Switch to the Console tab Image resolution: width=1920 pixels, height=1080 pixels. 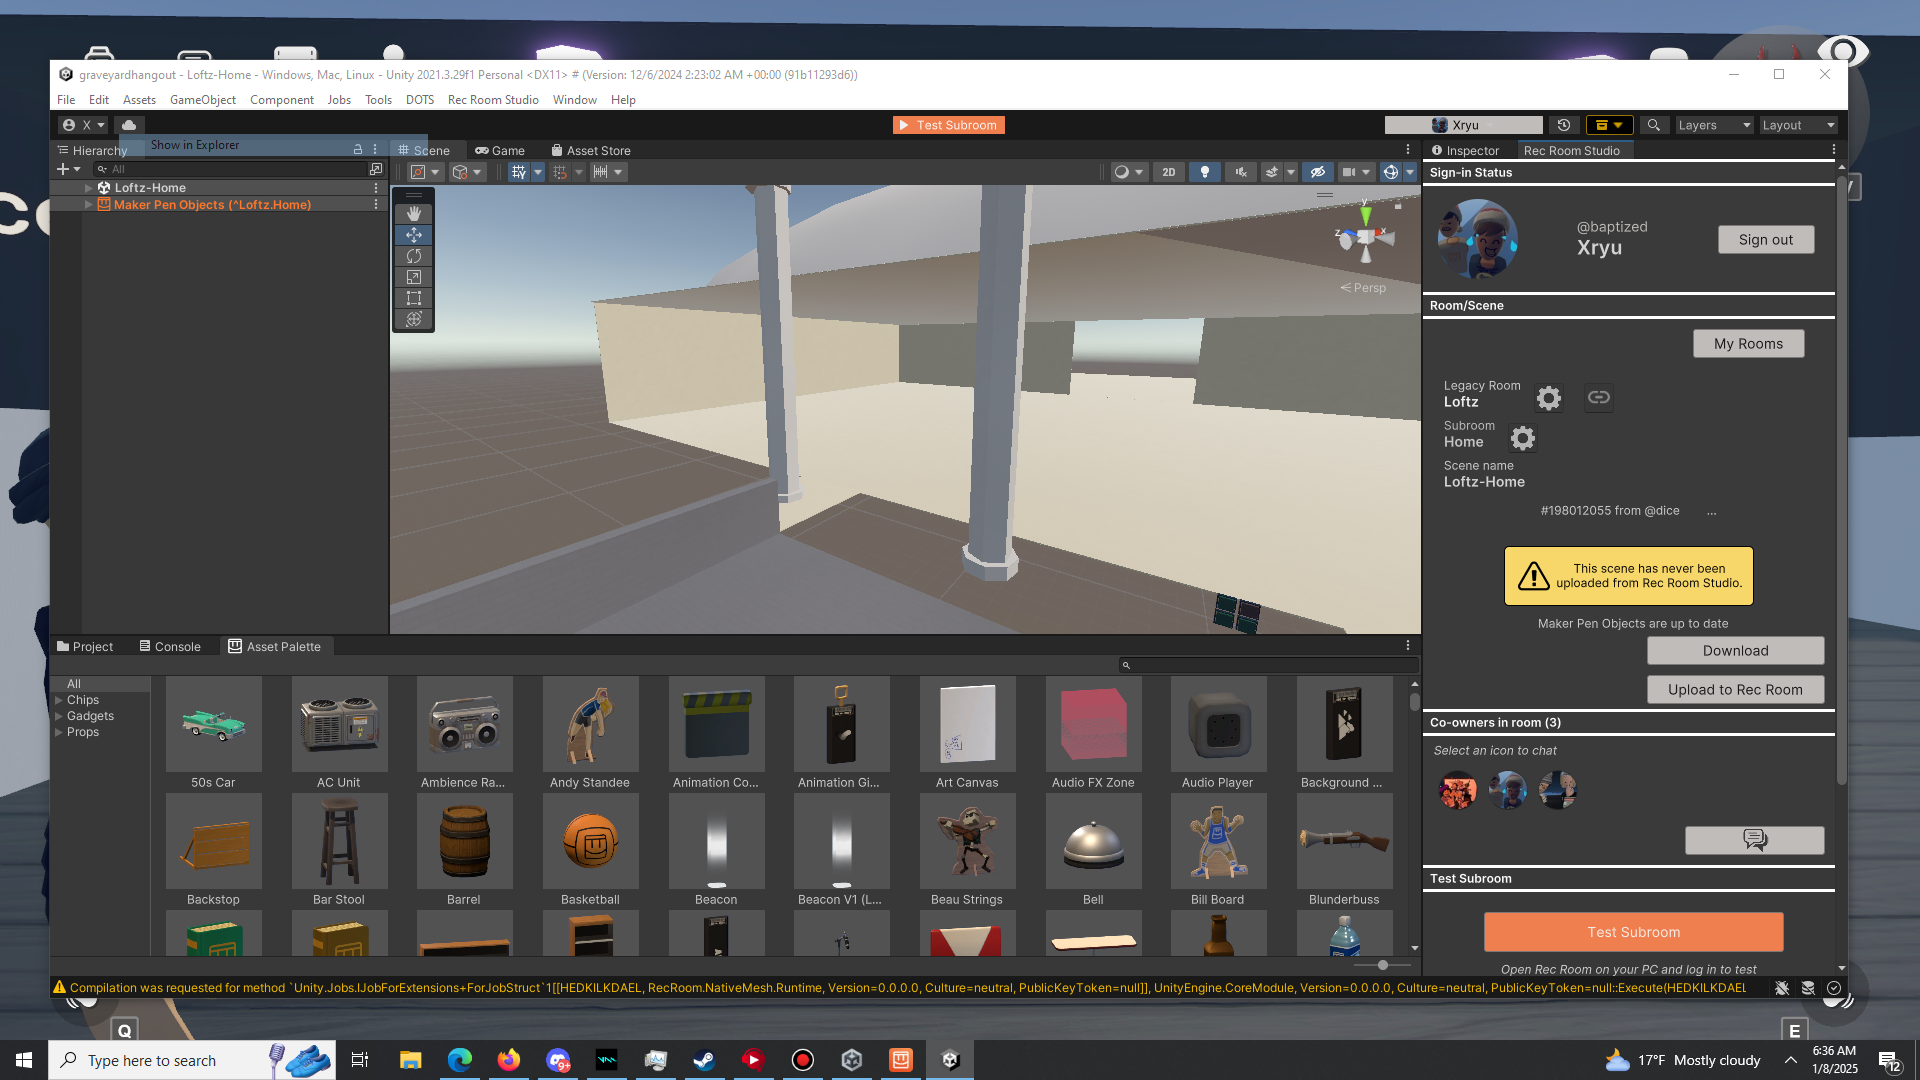[x=170, y=647]
